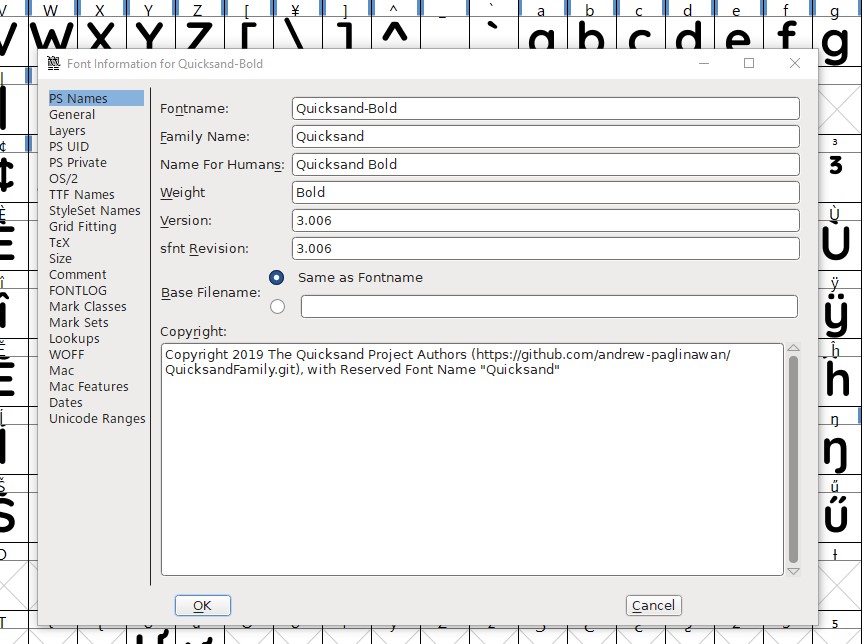Screen dimensions: 862x644
Task: Click the Copyright vertical scrollbar thumb
Action: pos(793,459)
